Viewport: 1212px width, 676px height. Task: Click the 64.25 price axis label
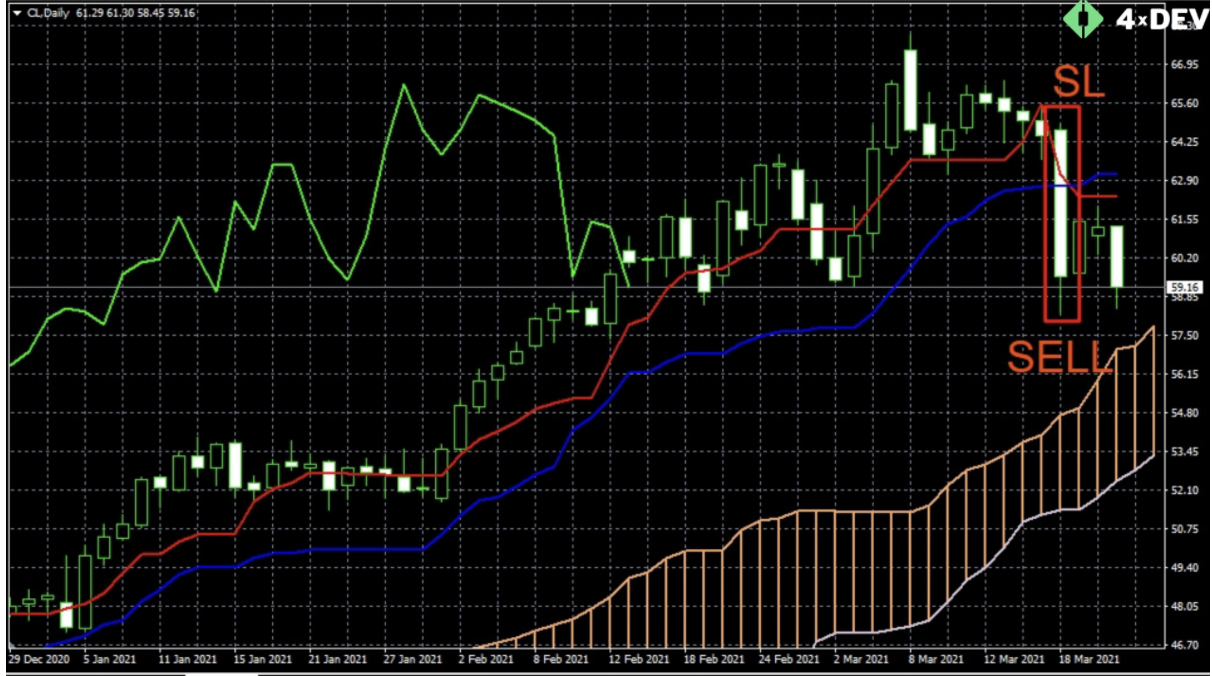coord(1184,142)
